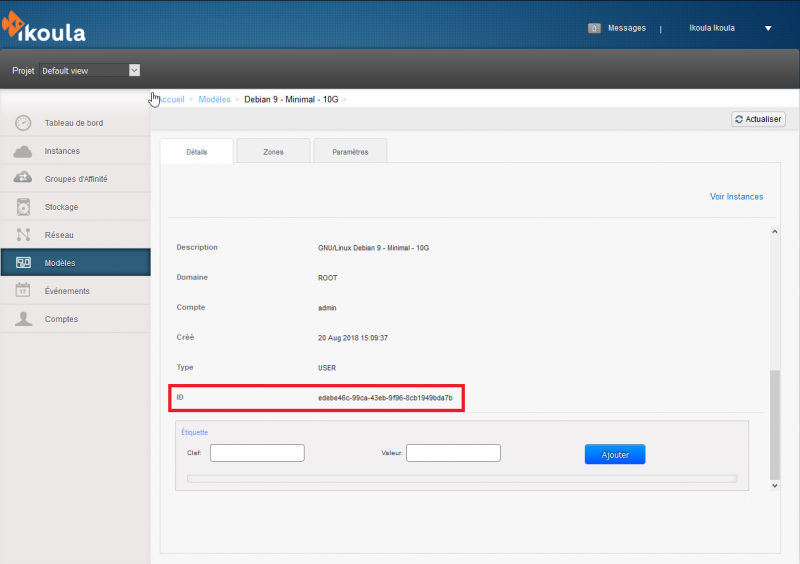Focus the Valeur input field

coord(453,453)
